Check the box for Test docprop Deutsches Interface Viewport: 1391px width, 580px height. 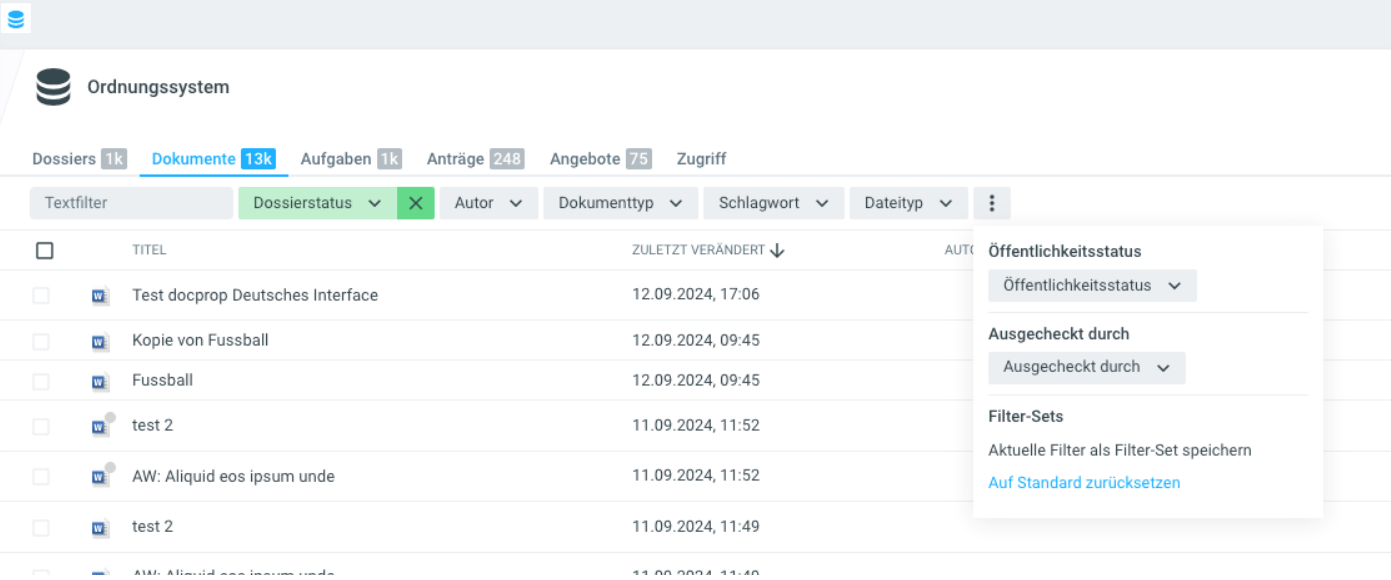coord(41,296)
